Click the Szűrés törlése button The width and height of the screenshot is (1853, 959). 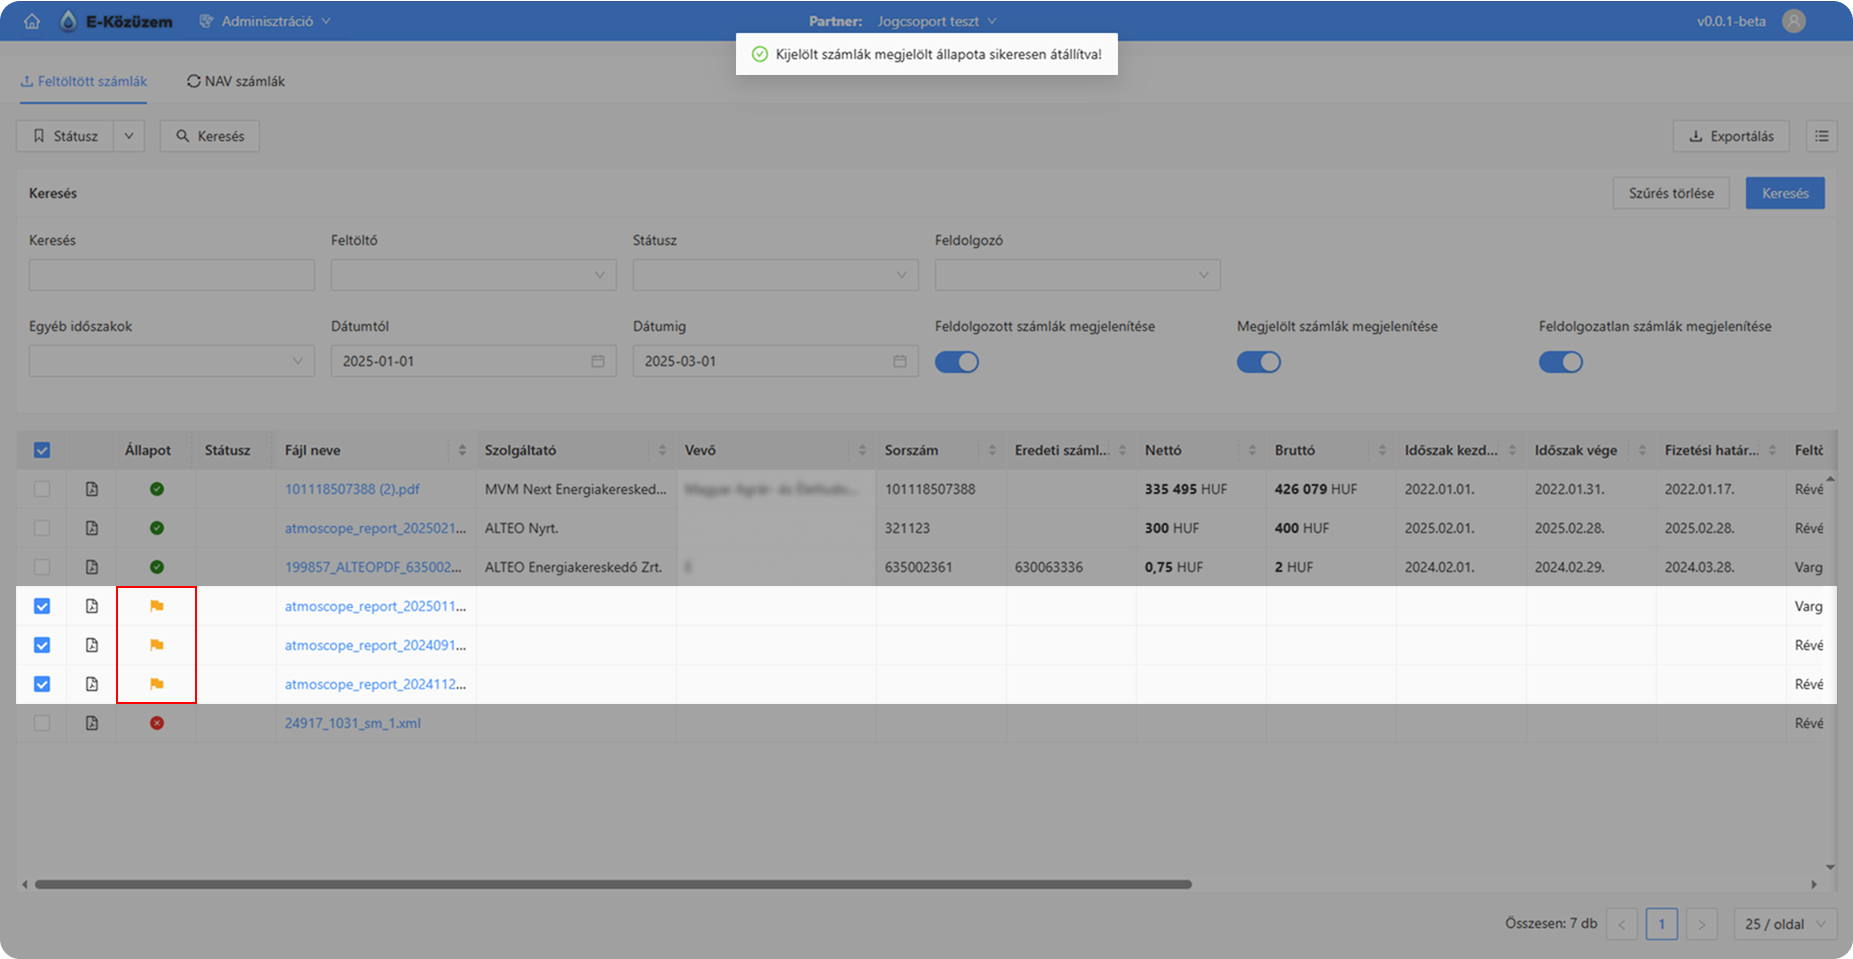tap(1671, 193)
